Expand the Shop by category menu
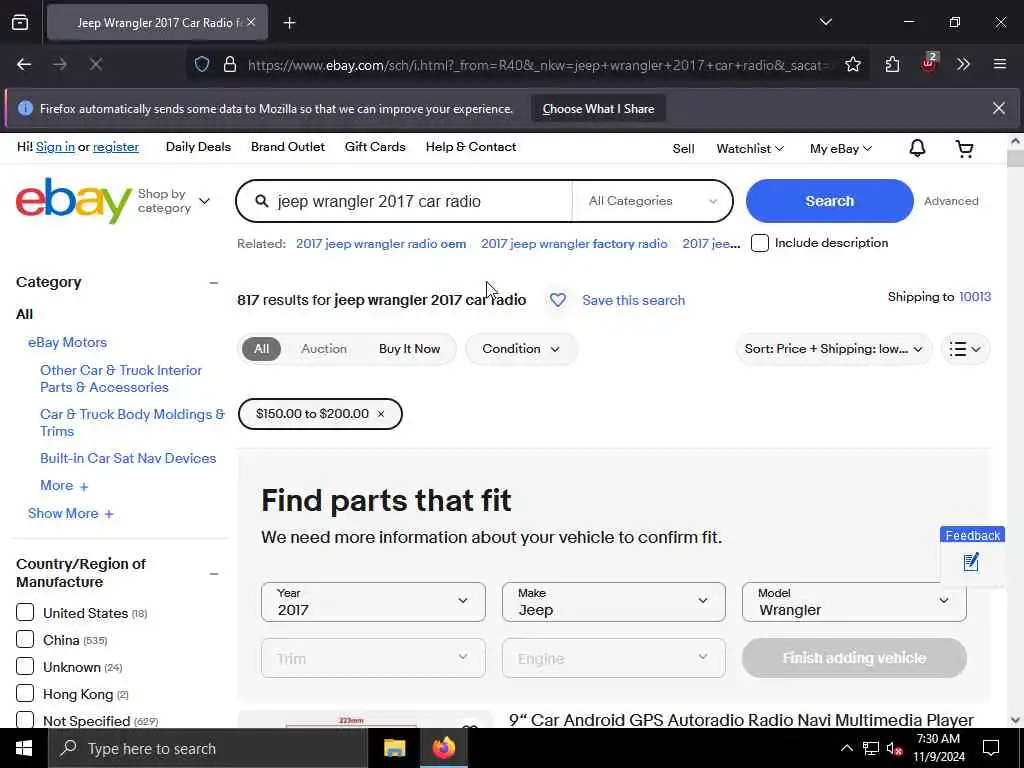Viewport: 1024px width, 768px height. (x=174, y=201)
